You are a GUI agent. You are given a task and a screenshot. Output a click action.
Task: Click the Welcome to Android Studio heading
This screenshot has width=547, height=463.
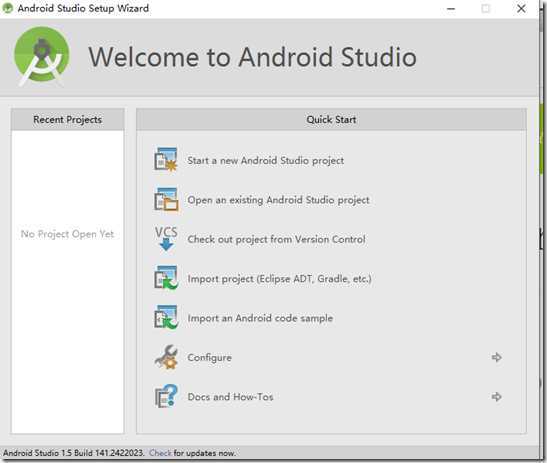point(252,57)
